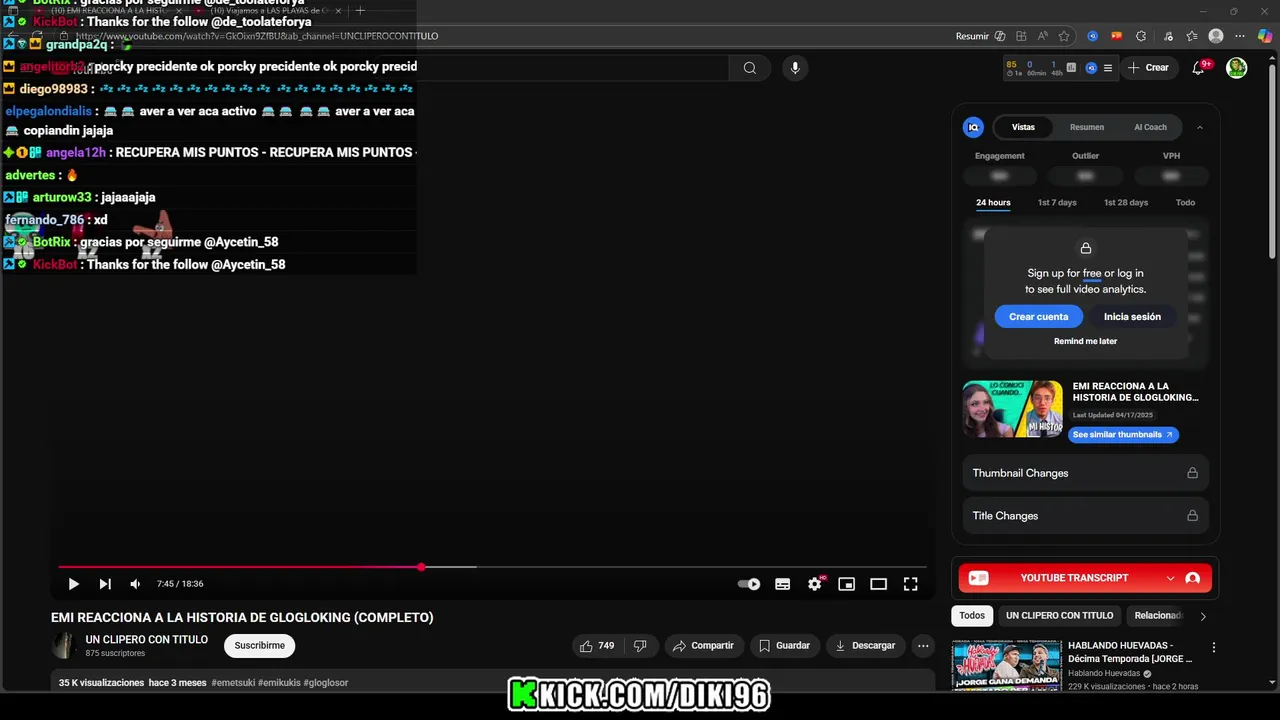This screenshot has height=720, width=1280.
Task: Open browser favorites list icon
Action: (1191, 36)
